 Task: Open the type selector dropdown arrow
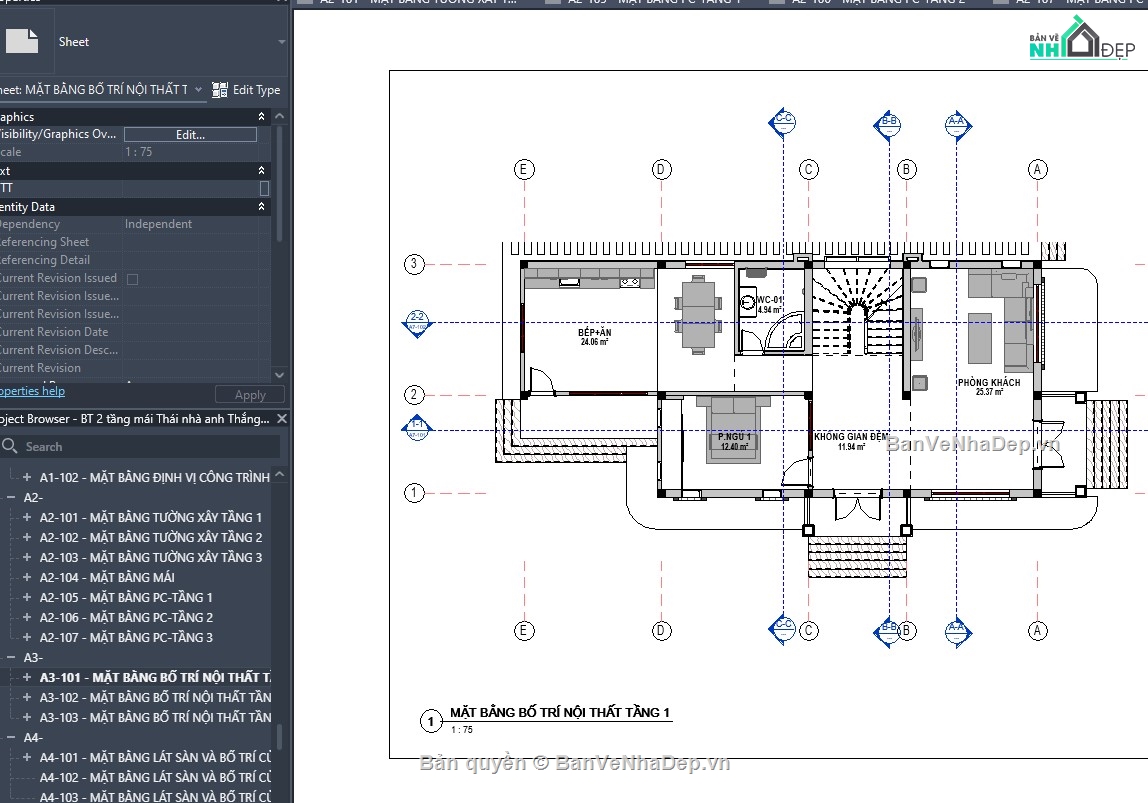point(282,42)
